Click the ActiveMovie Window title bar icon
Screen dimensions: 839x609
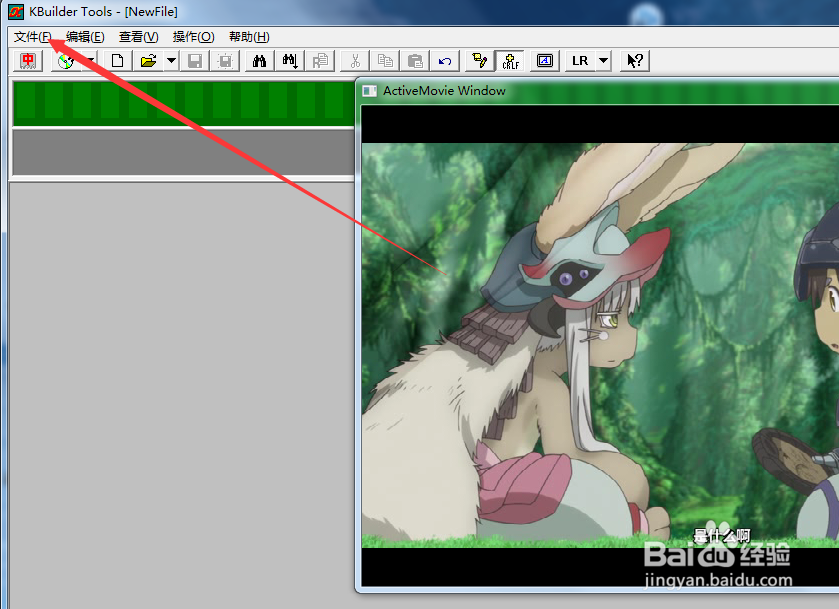[370, 91]
